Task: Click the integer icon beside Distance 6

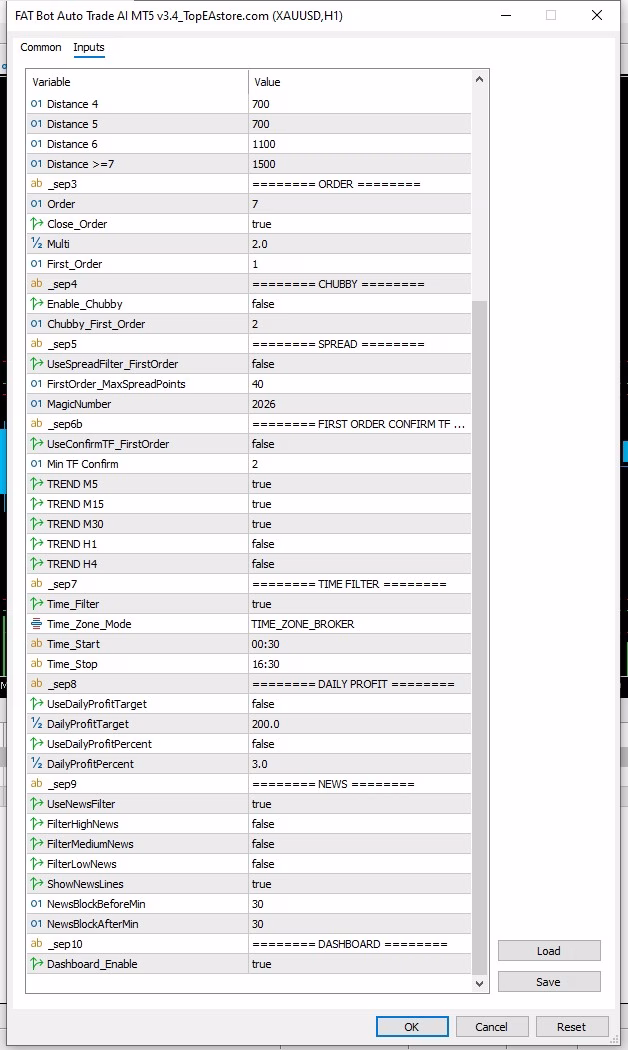Action: [x=36, y=144]
